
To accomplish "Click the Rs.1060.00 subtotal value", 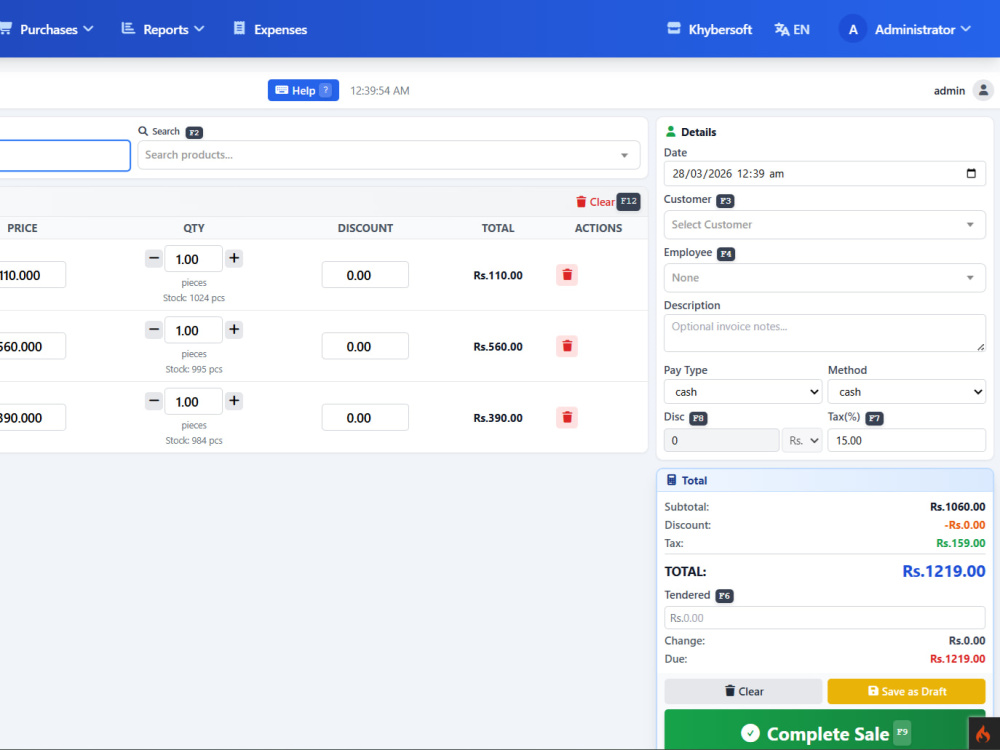I will point(957,507).
